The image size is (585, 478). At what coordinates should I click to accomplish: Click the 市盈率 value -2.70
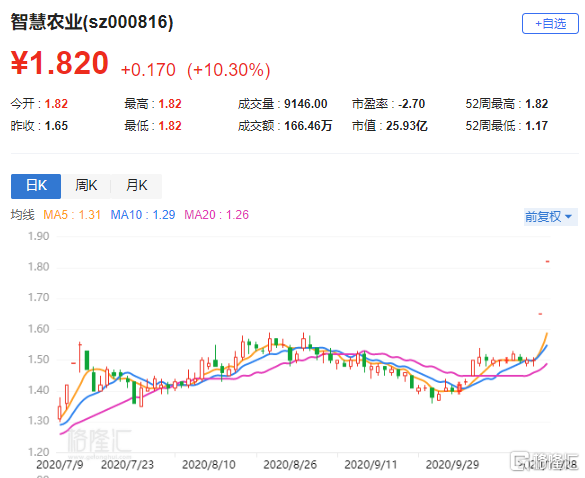coord(411,104)
